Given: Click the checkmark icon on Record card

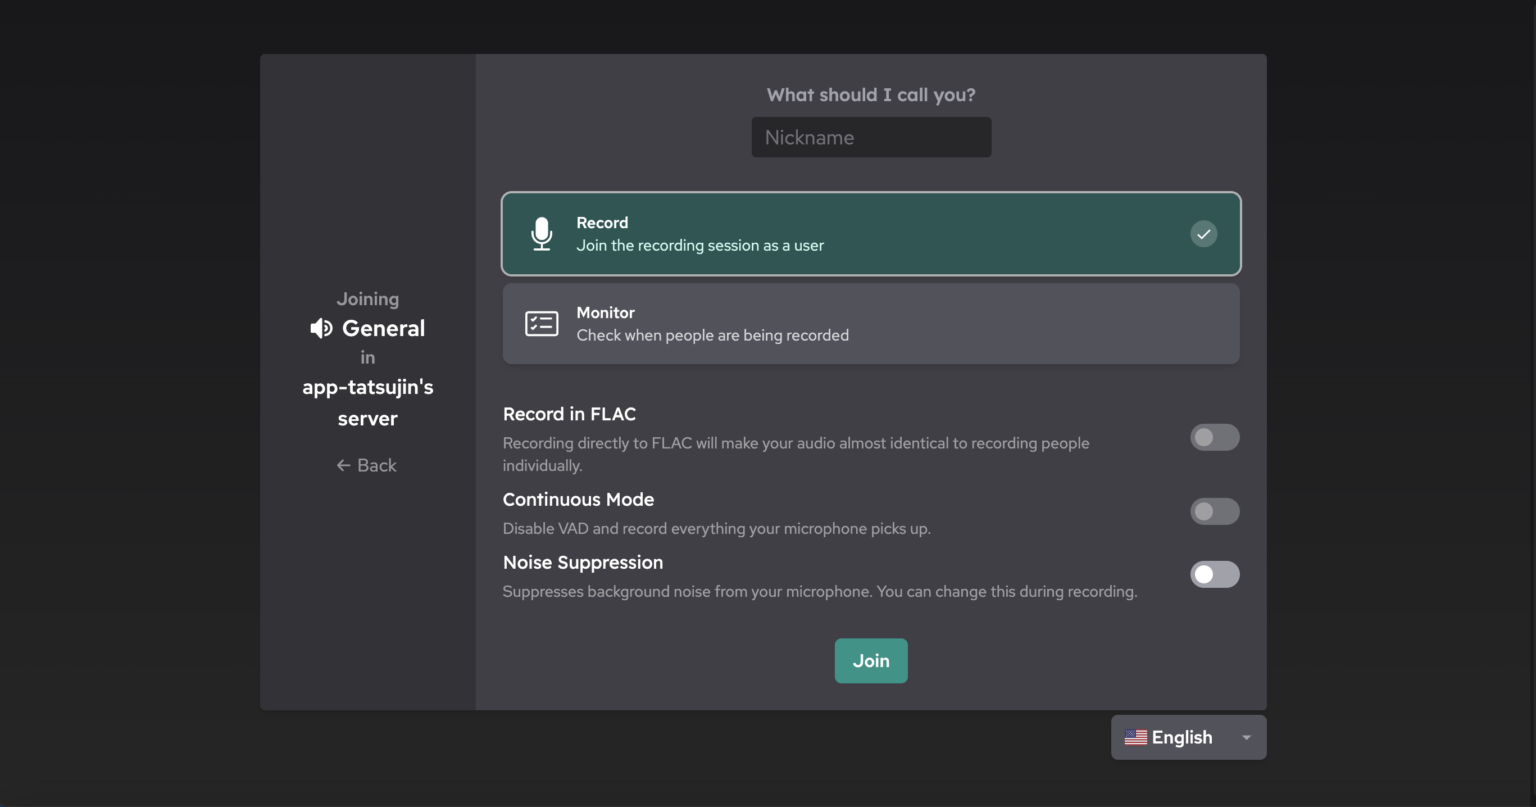Looking at the screenshot, I should pos(1203,234).
